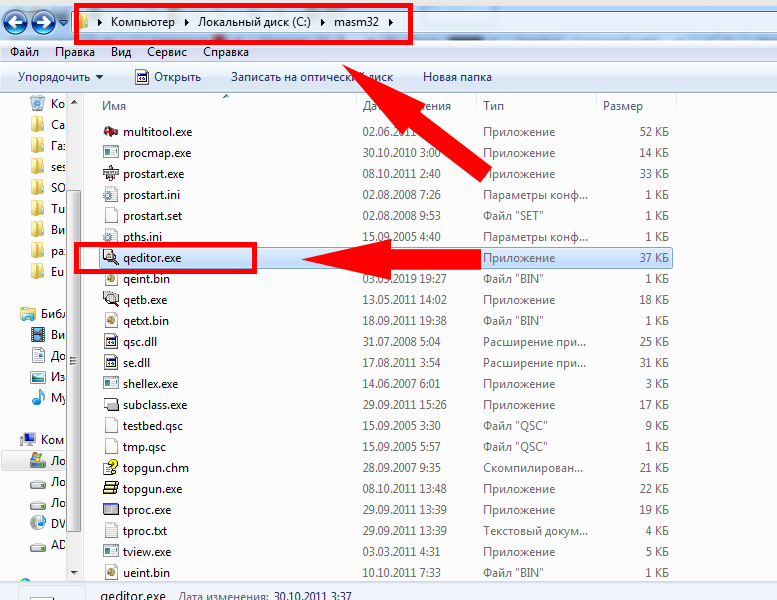This screenshot has height=600, width=777.
Task: Click the topgun.exe icon
Action: point(111,489)
